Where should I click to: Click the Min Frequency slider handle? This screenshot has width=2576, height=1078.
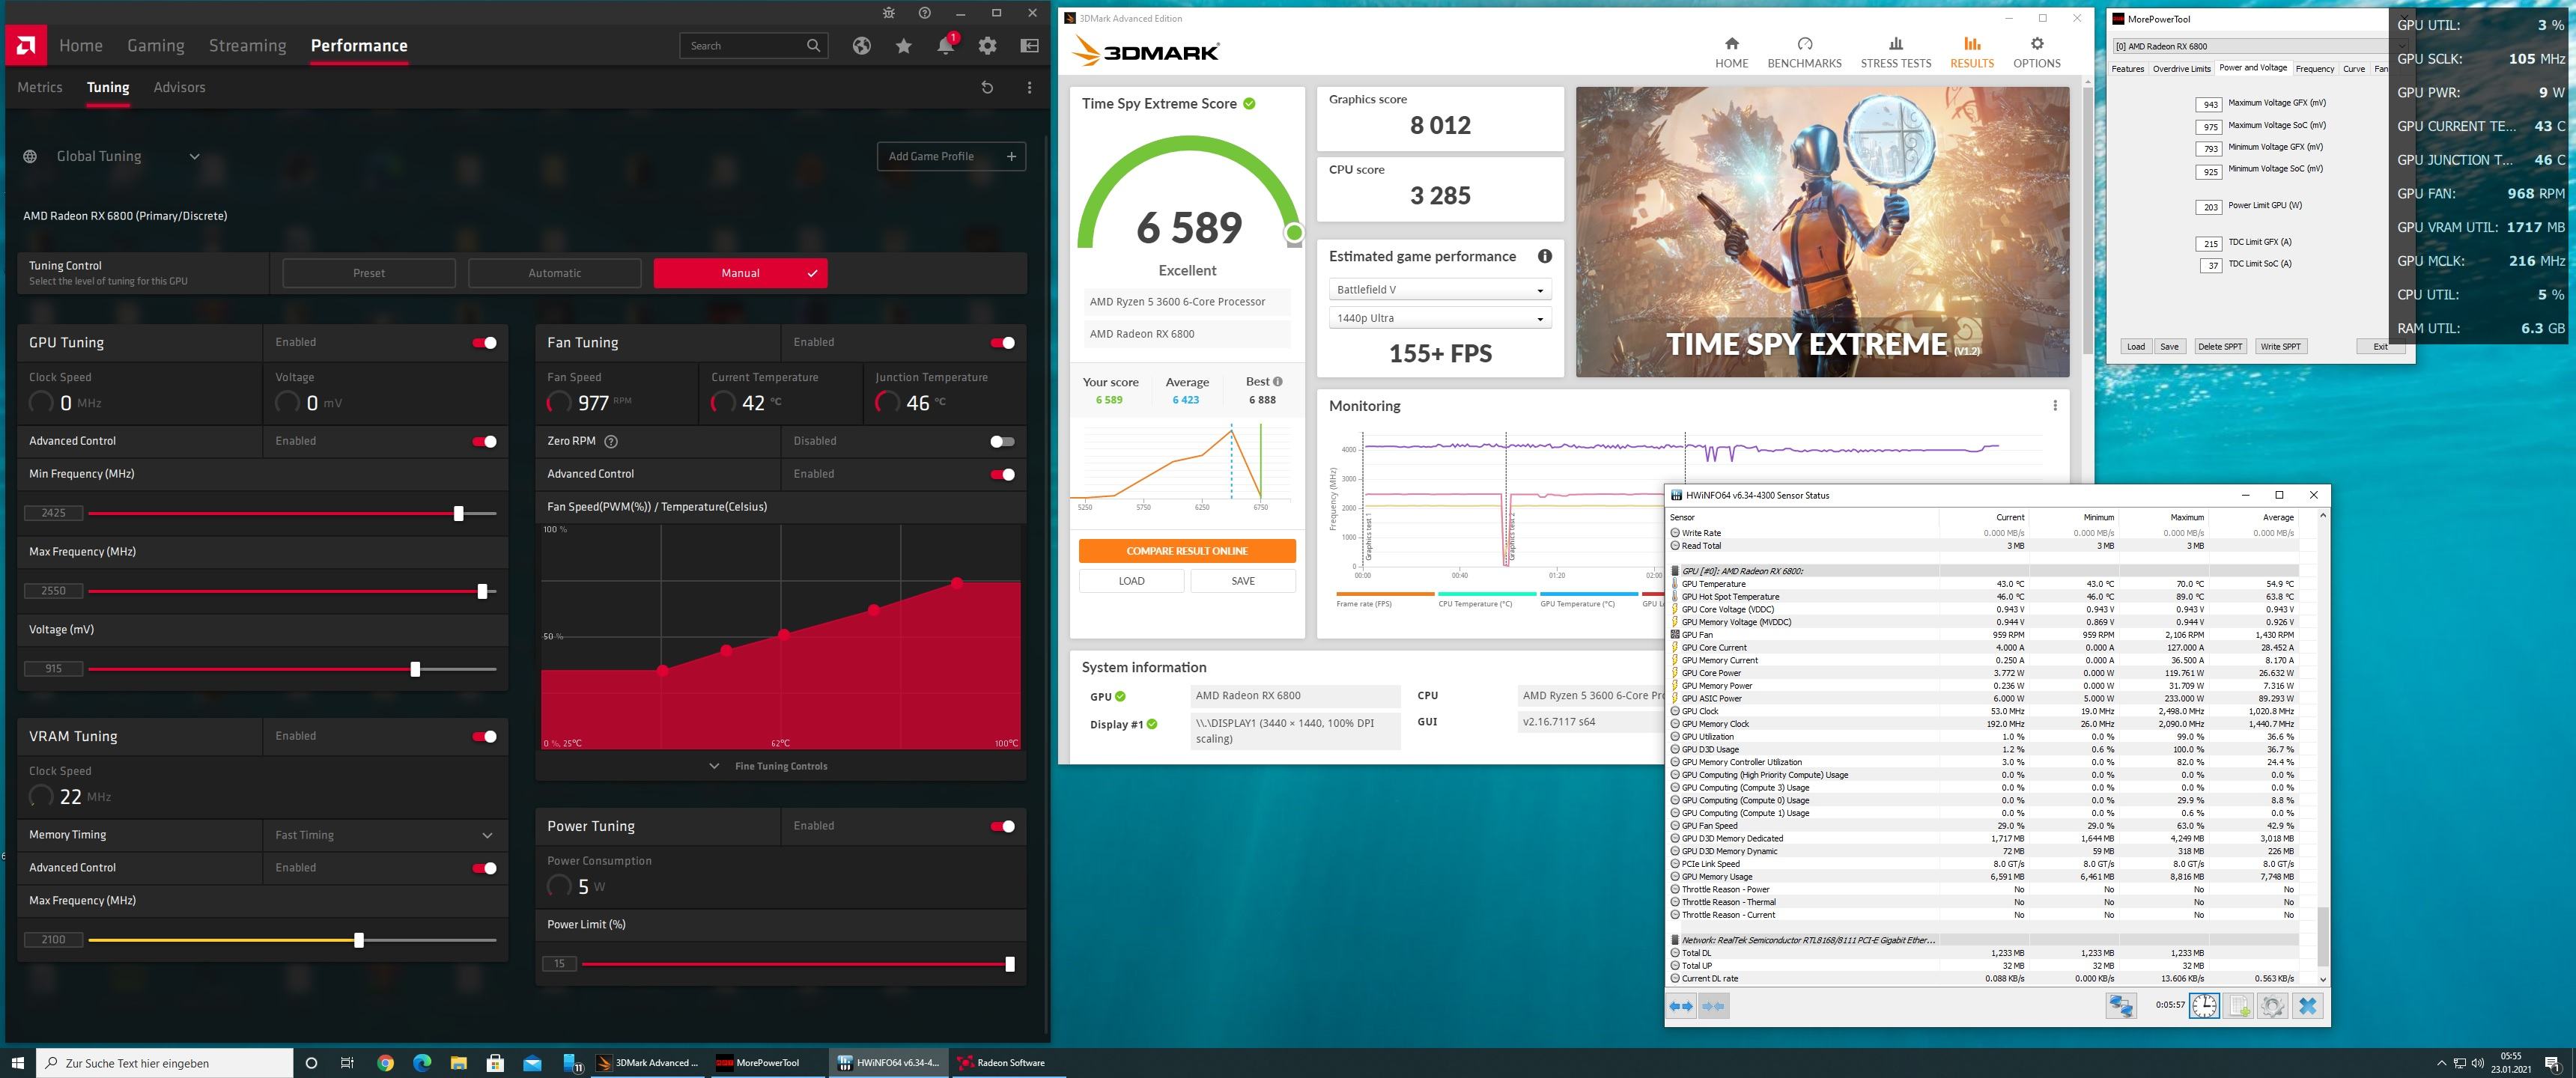click(x=459, y=513)
